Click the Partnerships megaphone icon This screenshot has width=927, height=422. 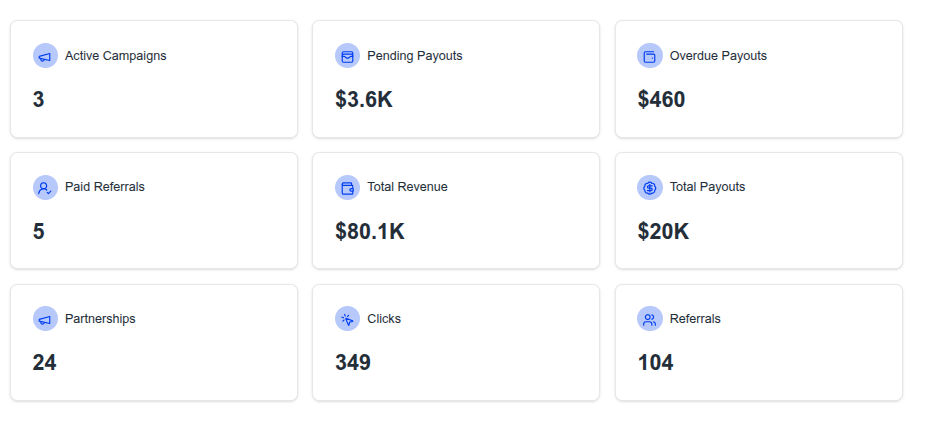(x=45, y=319)
